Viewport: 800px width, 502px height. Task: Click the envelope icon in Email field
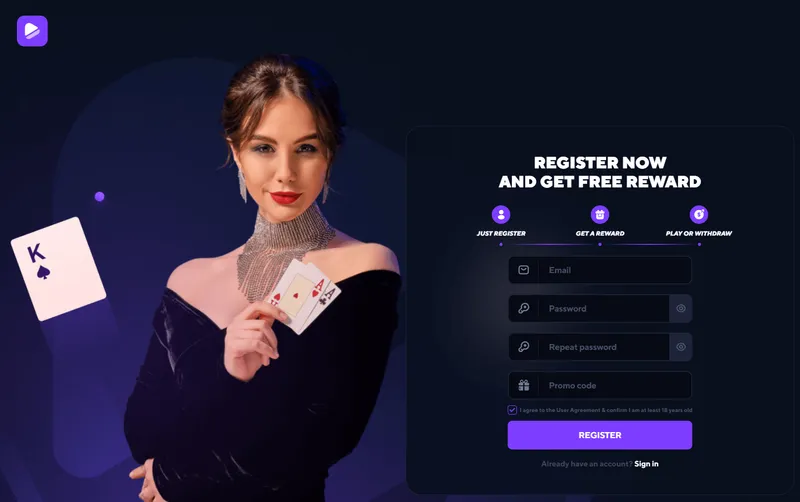(x=523, y=270)
